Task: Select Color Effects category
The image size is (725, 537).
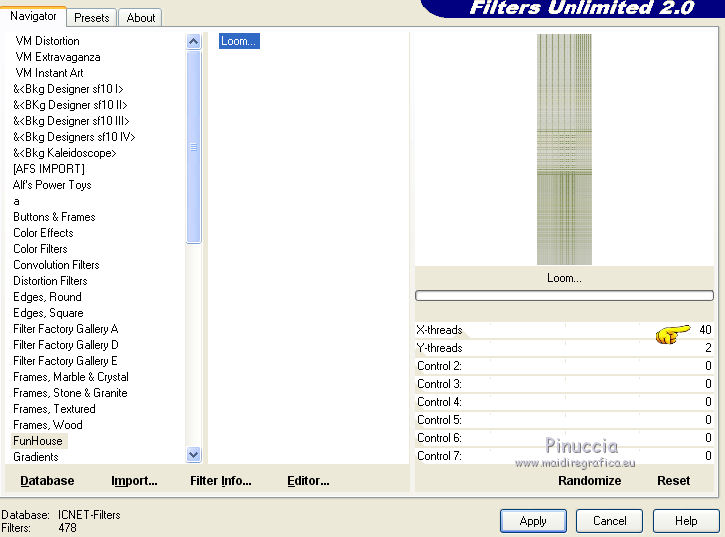Action: [43, 233]
